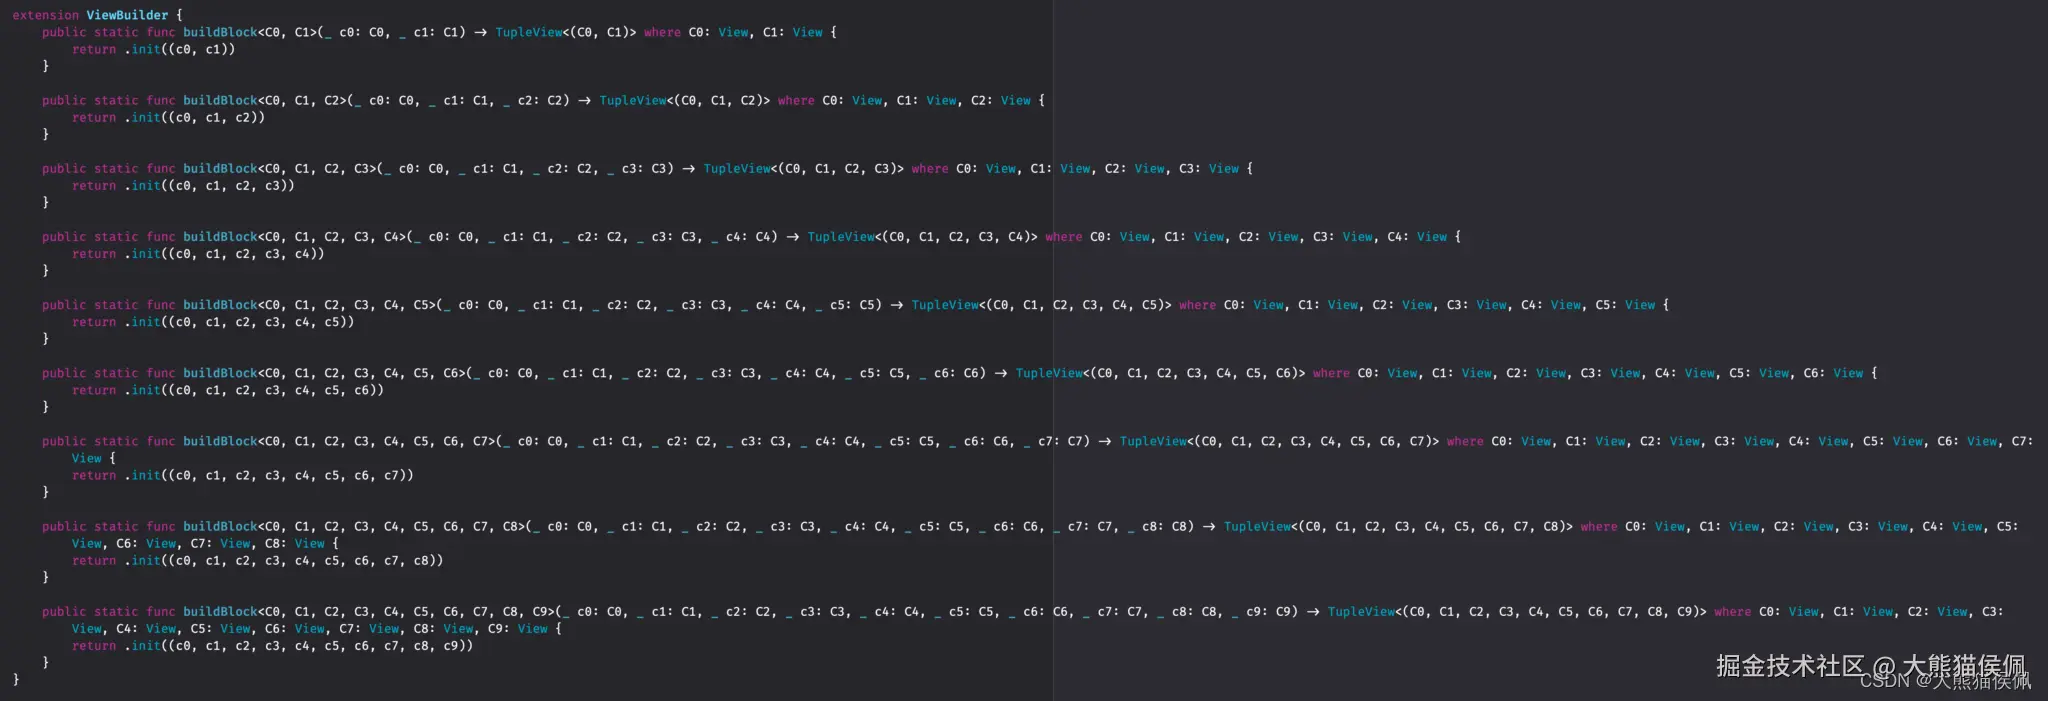Click the return line ending in 'c7, c8))'

[258, 560]
